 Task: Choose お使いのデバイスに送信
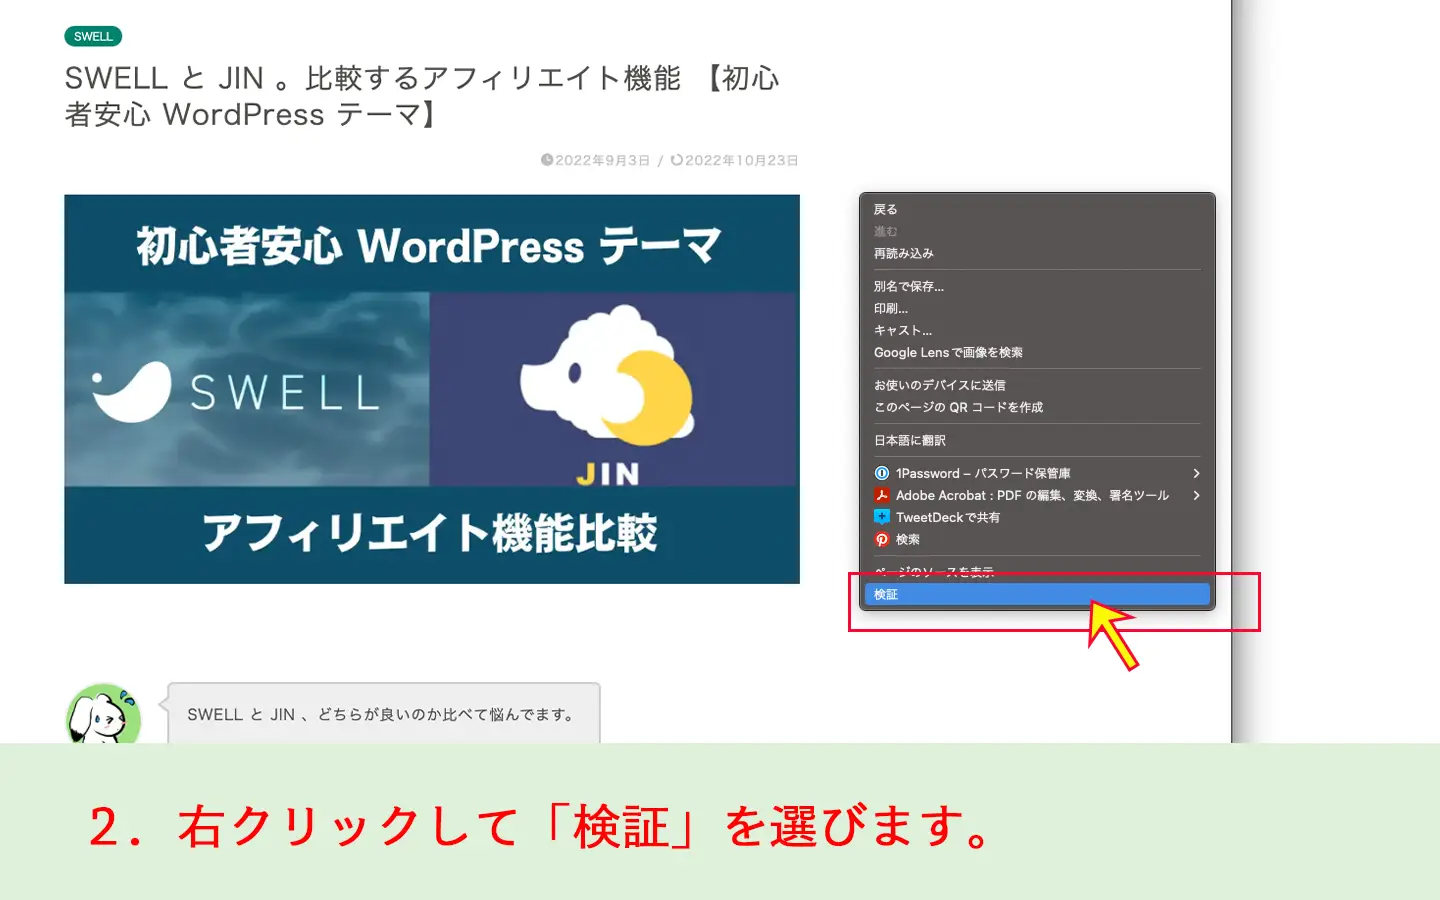coord(1037,386)
